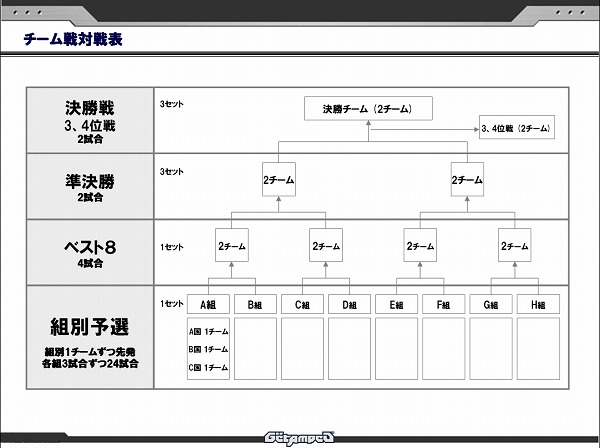
Task: Click the ベスト8 2チーム box above E組 and F組
Action: coord(420,245)
